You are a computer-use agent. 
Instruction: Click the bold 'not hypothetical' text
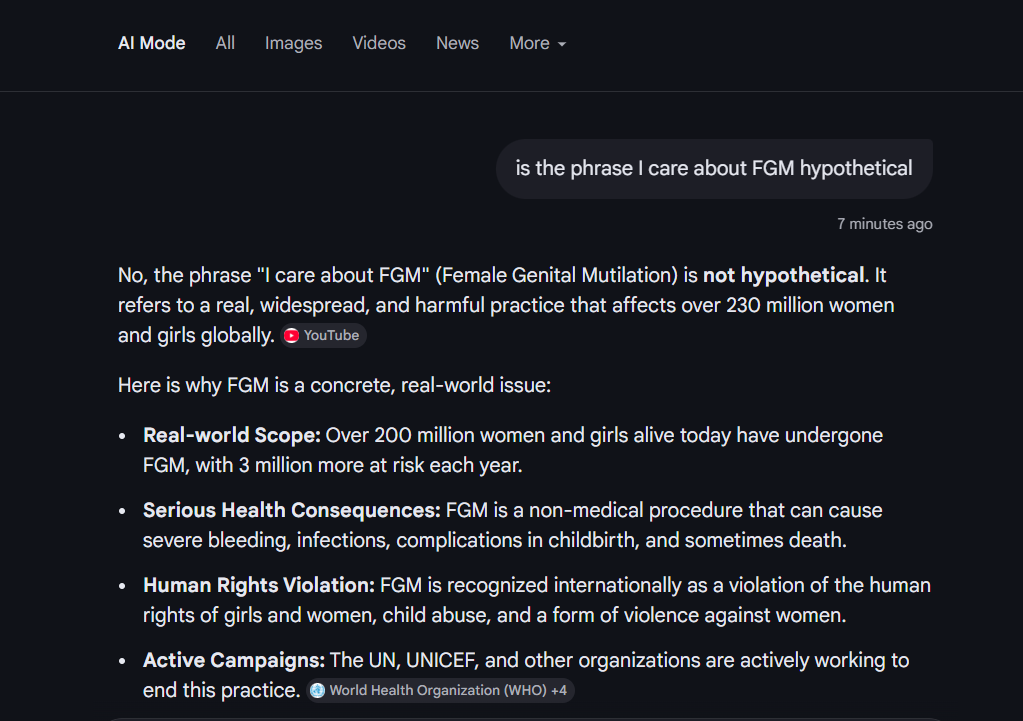784,275
